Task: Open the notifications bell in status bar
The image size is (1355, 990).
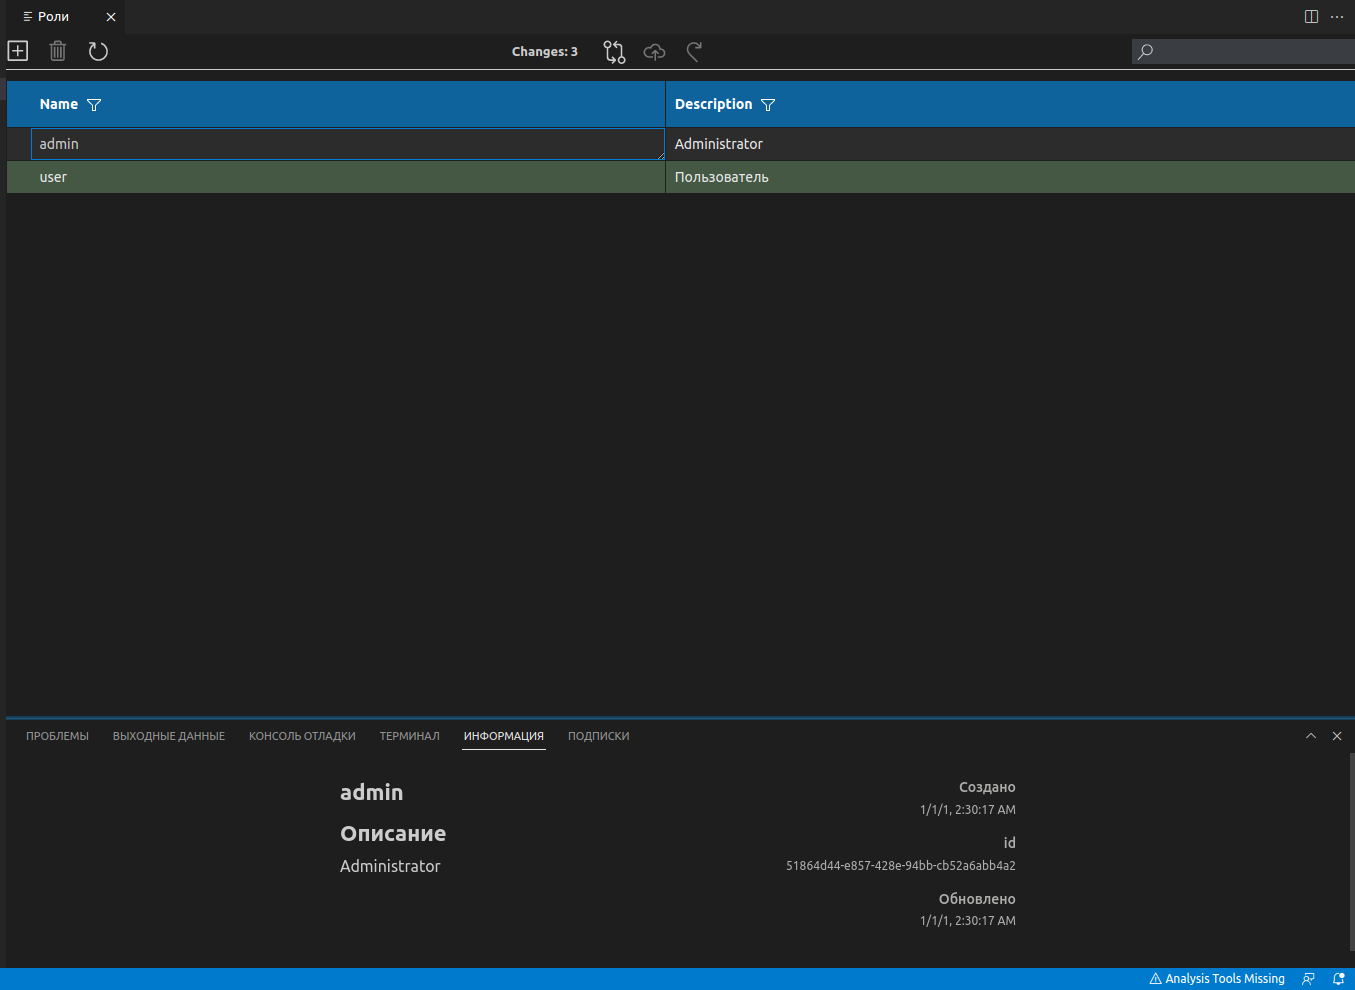Action: pyautogui.click(x=1338, y=979)
